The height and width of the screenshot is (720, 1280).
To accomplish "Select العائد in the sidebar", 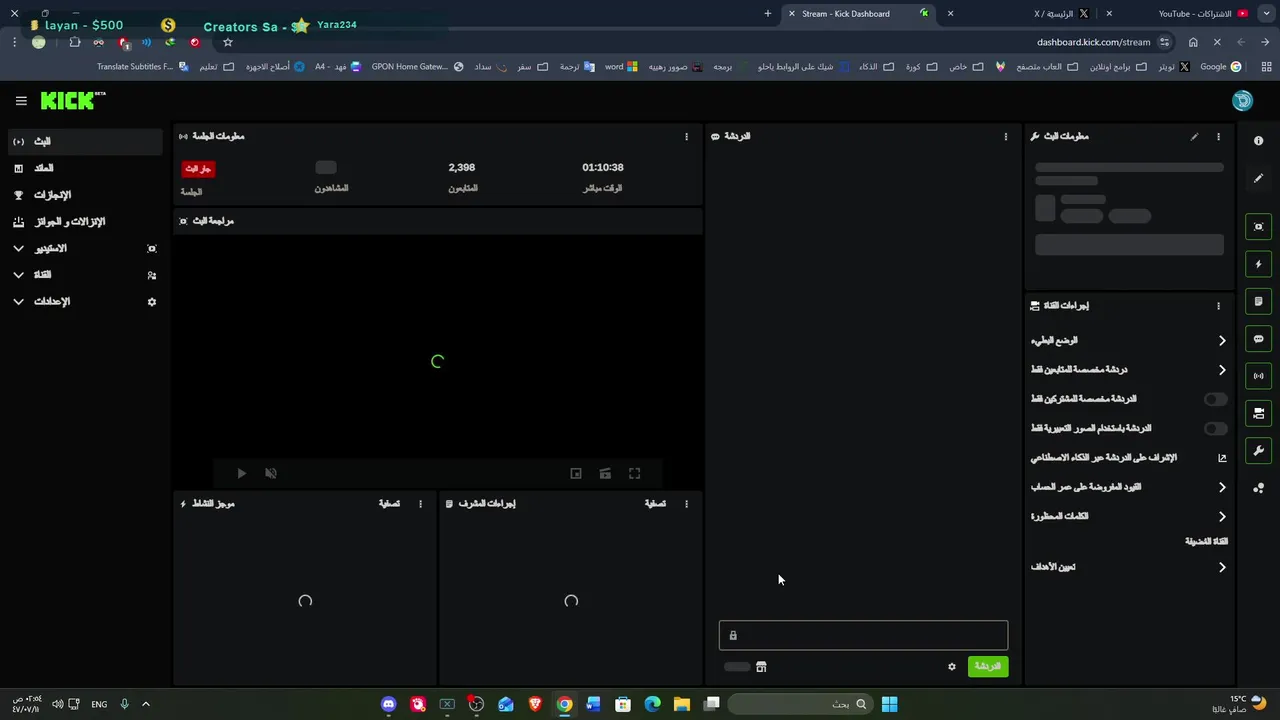I will [85, 168].
